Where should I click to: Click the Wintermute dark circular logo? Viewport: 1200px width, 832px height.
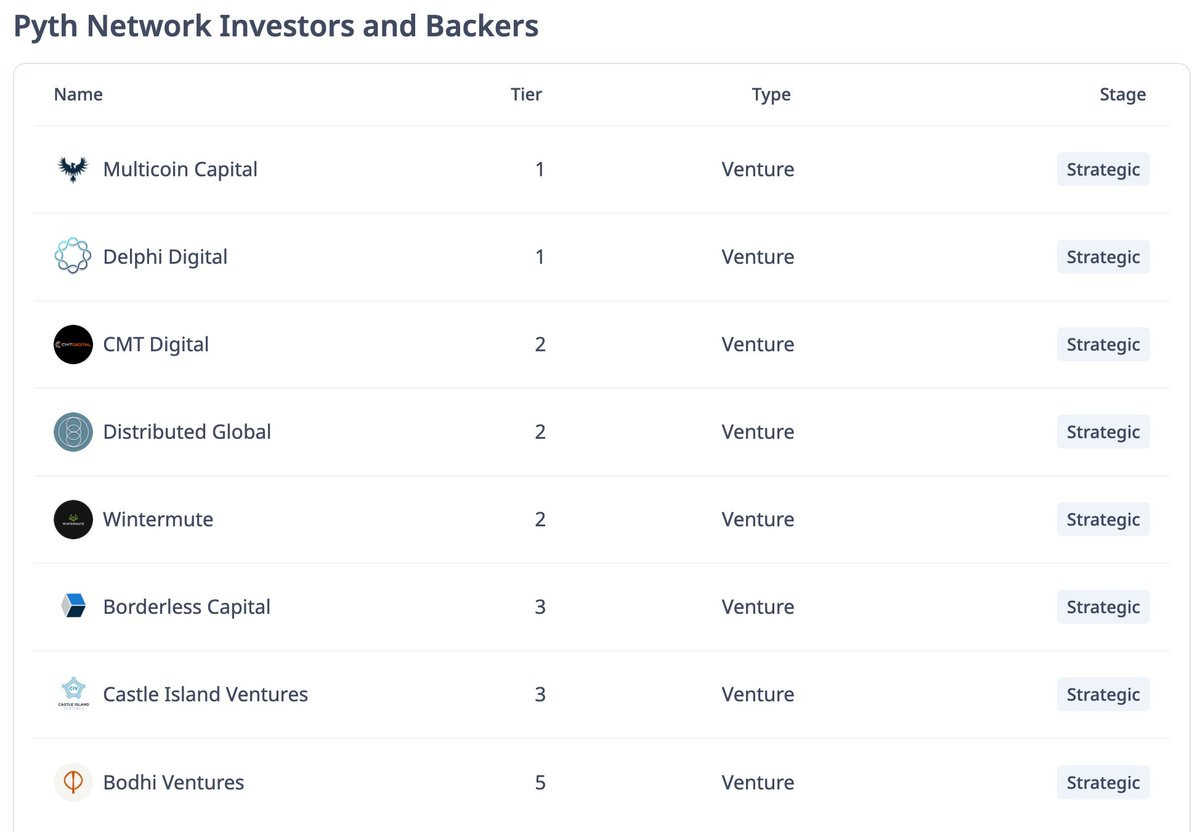(72, 519)
